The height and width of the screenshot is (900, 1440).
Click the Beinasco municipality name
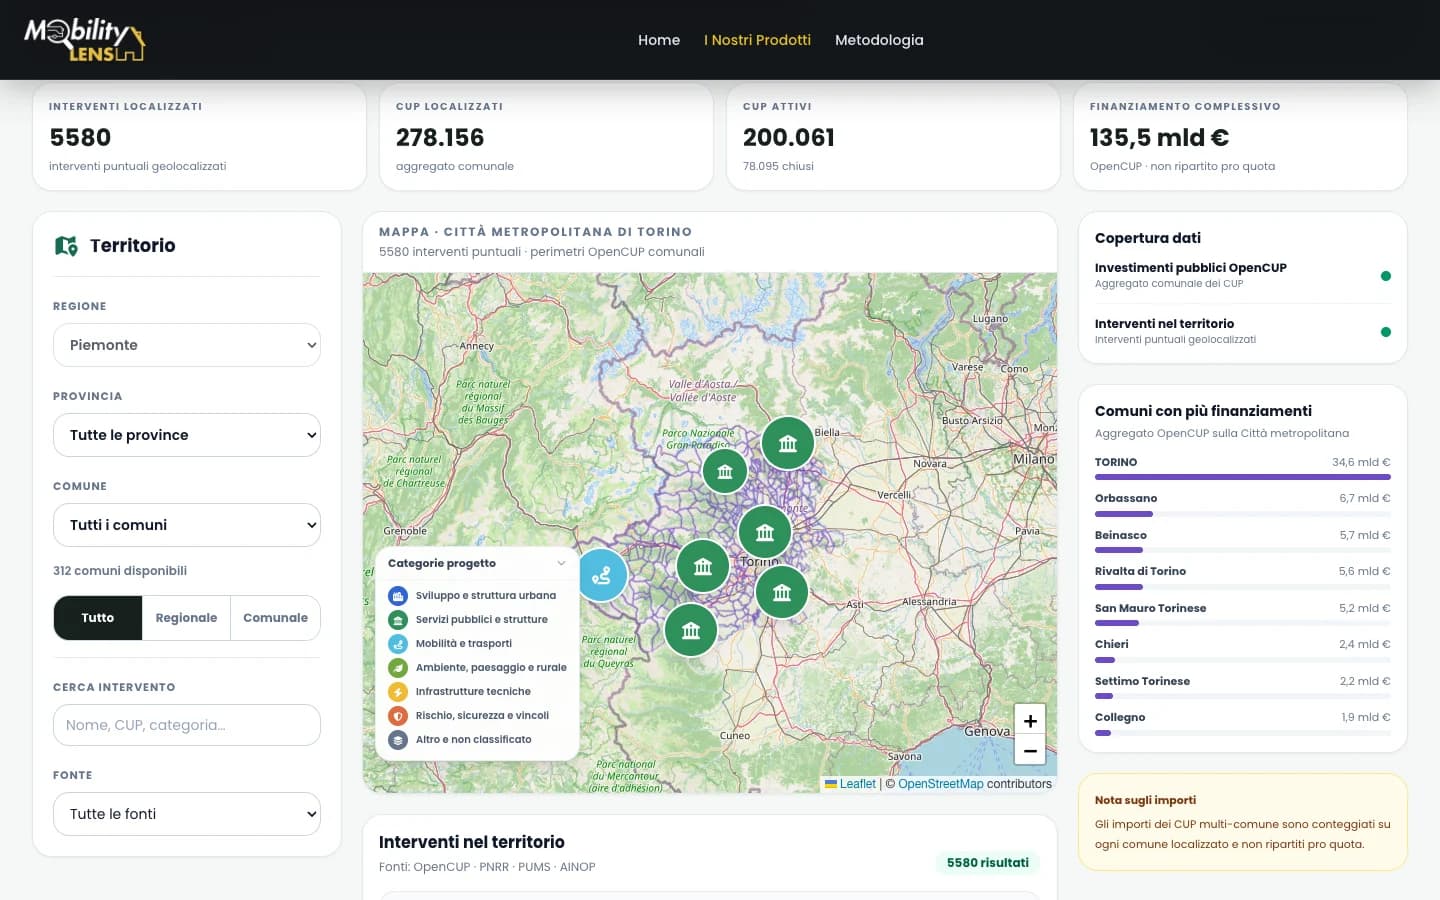[1121, 535]
